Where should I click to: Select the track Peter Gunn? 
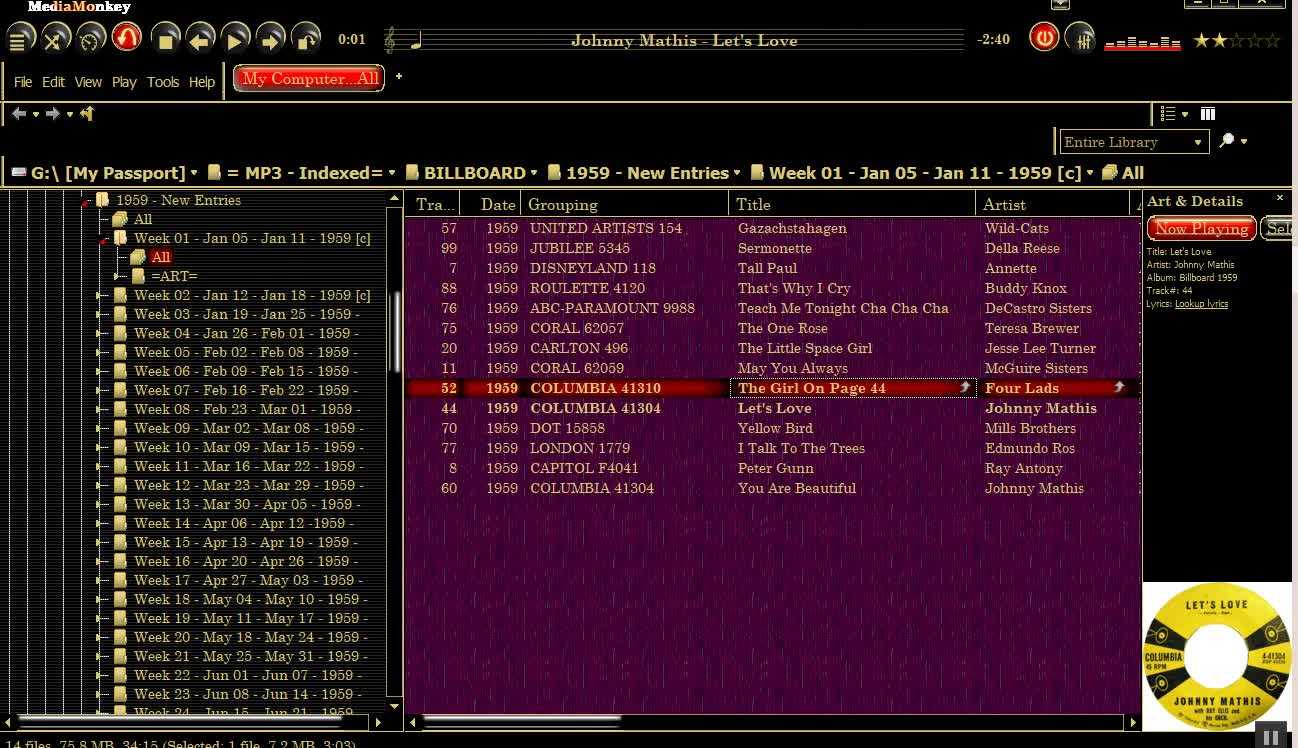tap(775, 468)
